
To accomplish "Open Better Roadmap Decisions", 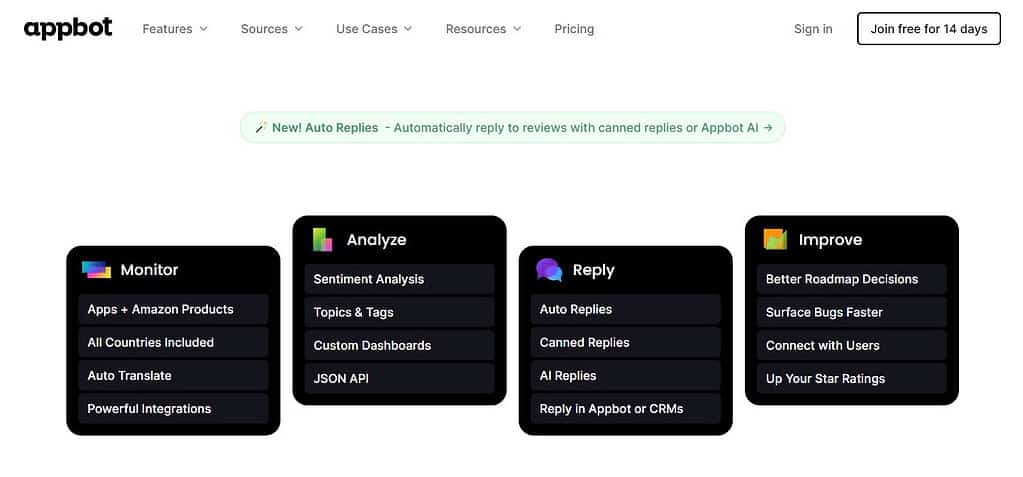I will coord(851,279).
